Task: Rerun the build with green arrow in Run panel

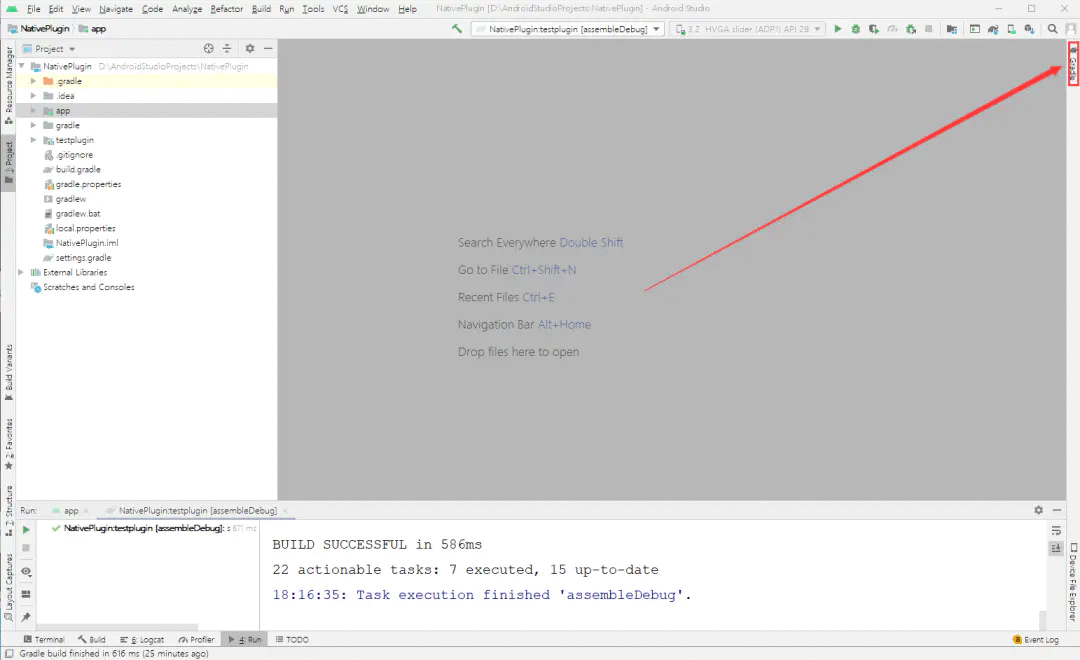Action: point(26,529)
